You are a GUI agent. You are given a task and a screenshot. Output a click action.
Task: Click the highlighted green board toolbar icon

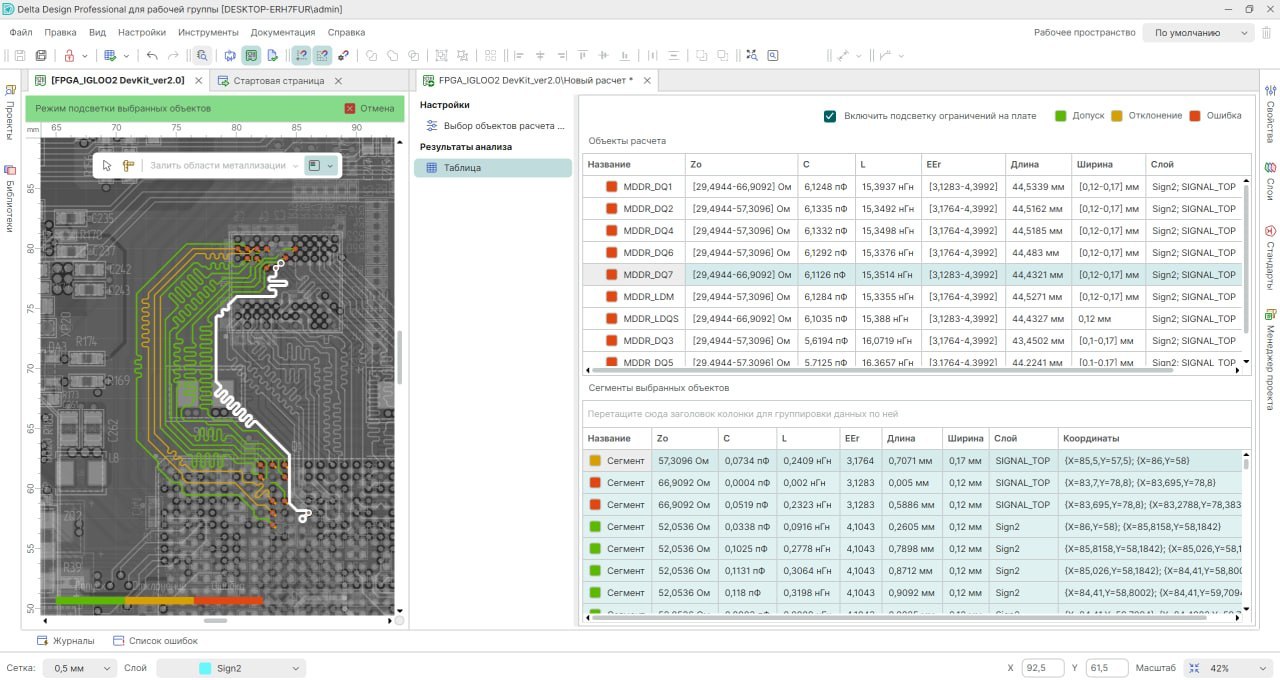251,56
